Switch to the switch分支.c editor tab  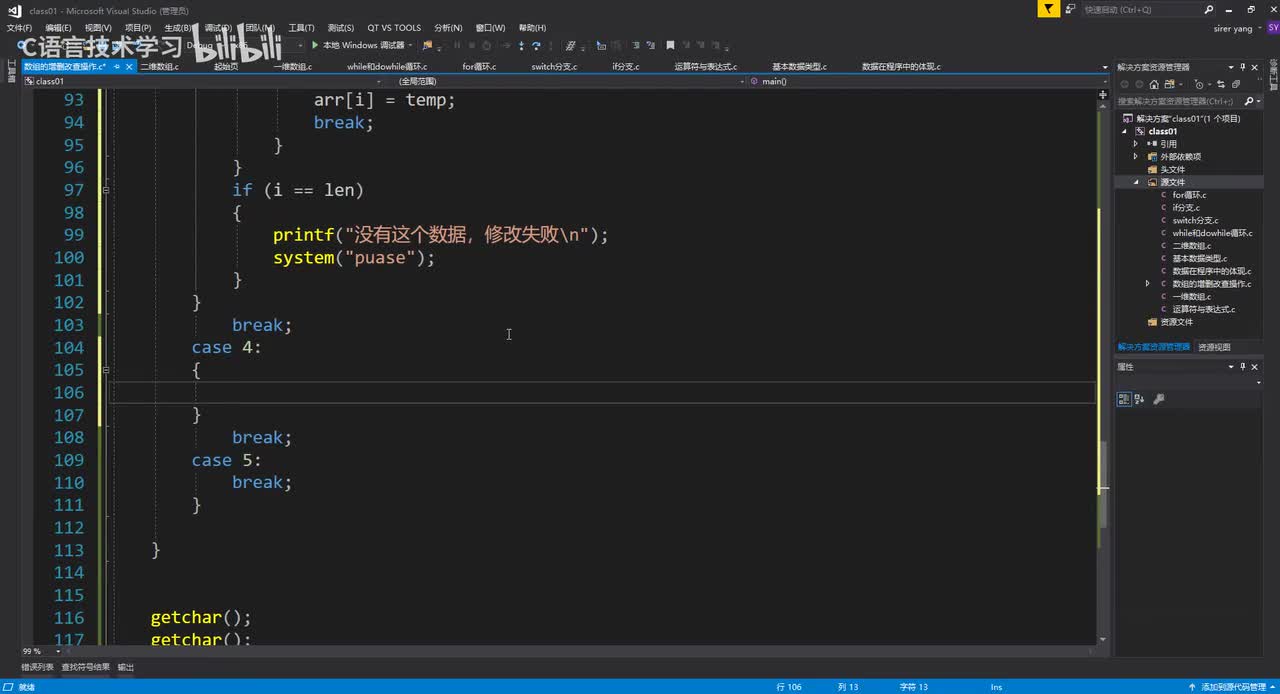(554, 67)
